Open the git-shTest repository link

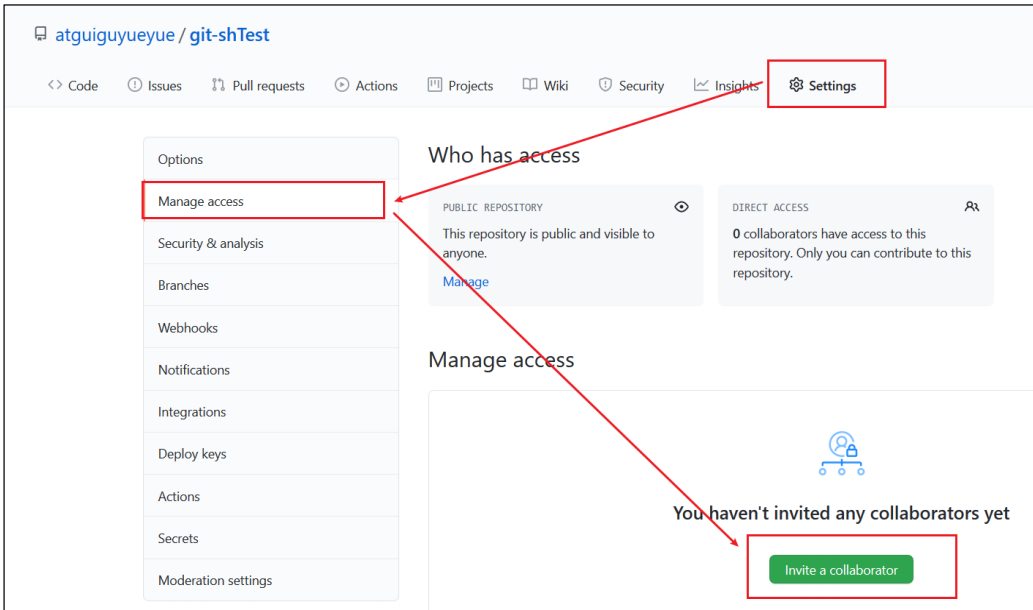tap(229, 35)
